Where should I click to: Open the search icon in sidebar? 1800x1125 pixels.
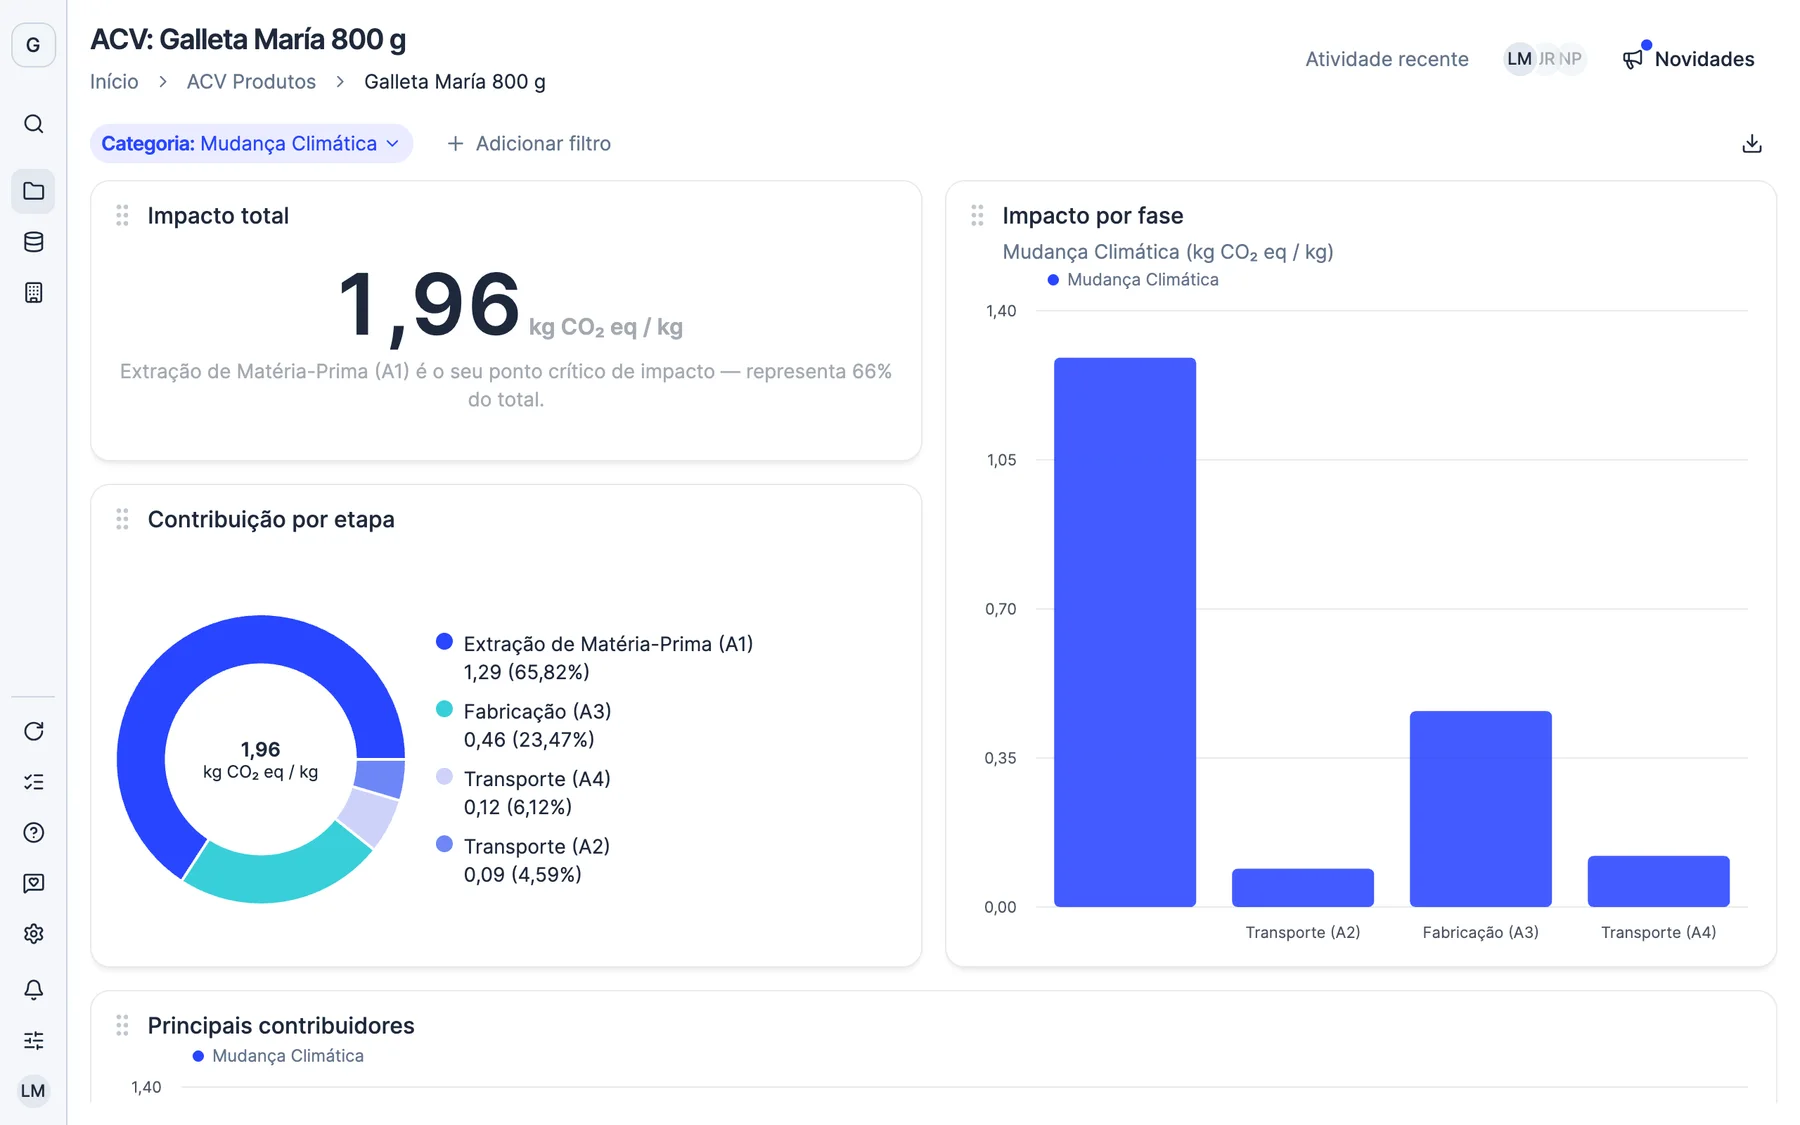coord(33,124)
